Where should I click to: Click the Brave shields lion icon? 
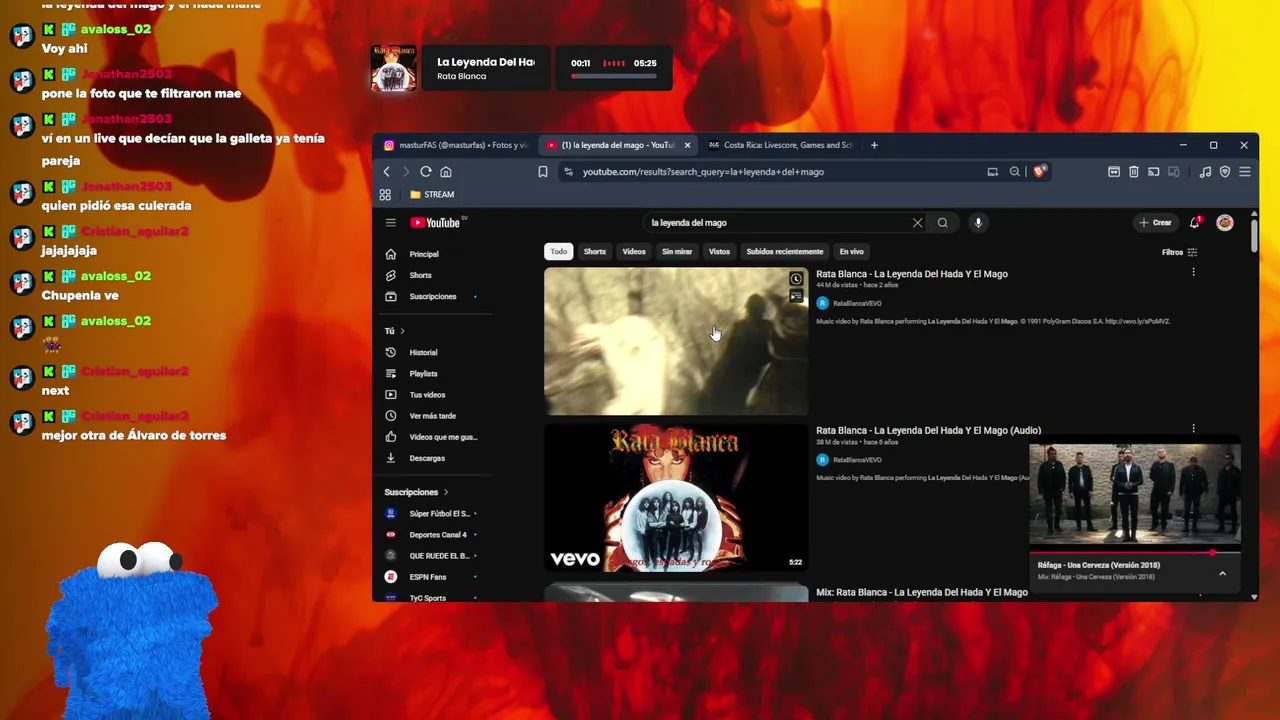[1039, 172]
